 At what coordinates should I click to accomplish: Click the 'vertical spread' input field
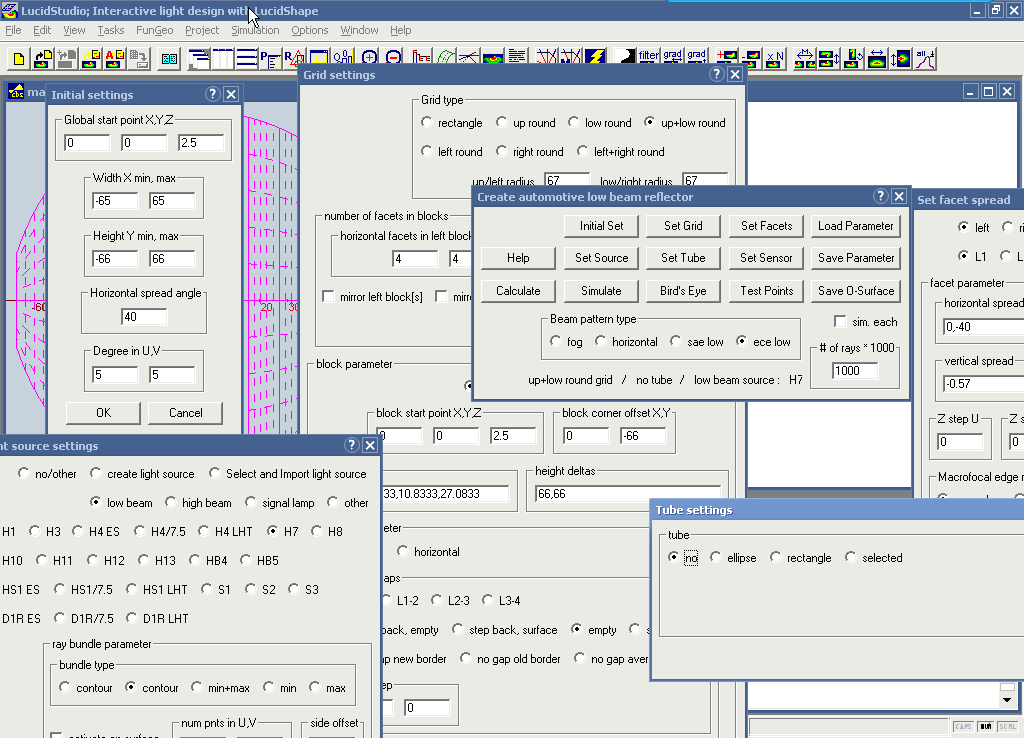click(x=984, y=384)
